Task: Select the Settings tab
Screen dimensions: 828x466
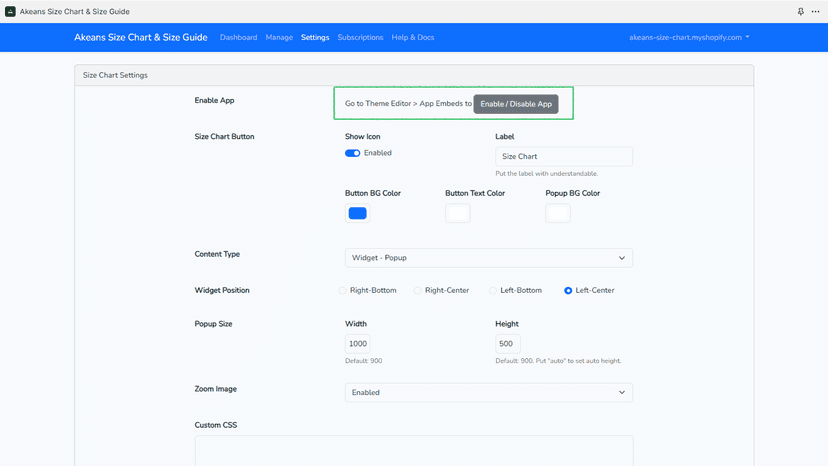Action: [315, 38]
